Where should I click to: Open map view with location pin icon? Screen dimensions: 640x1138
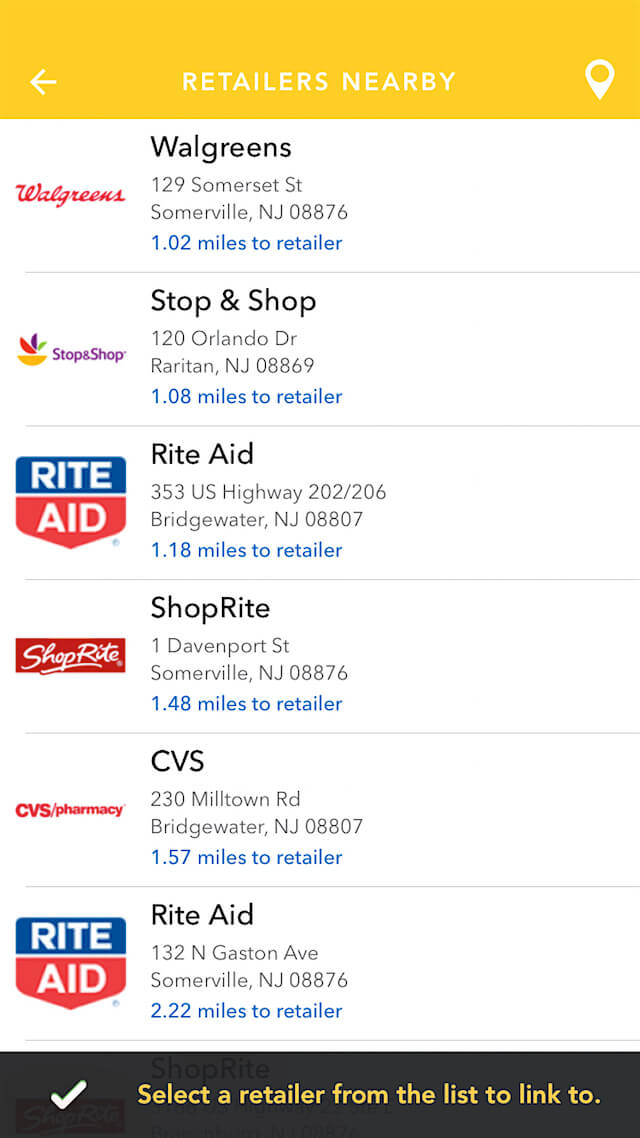[x=599, y=80]
